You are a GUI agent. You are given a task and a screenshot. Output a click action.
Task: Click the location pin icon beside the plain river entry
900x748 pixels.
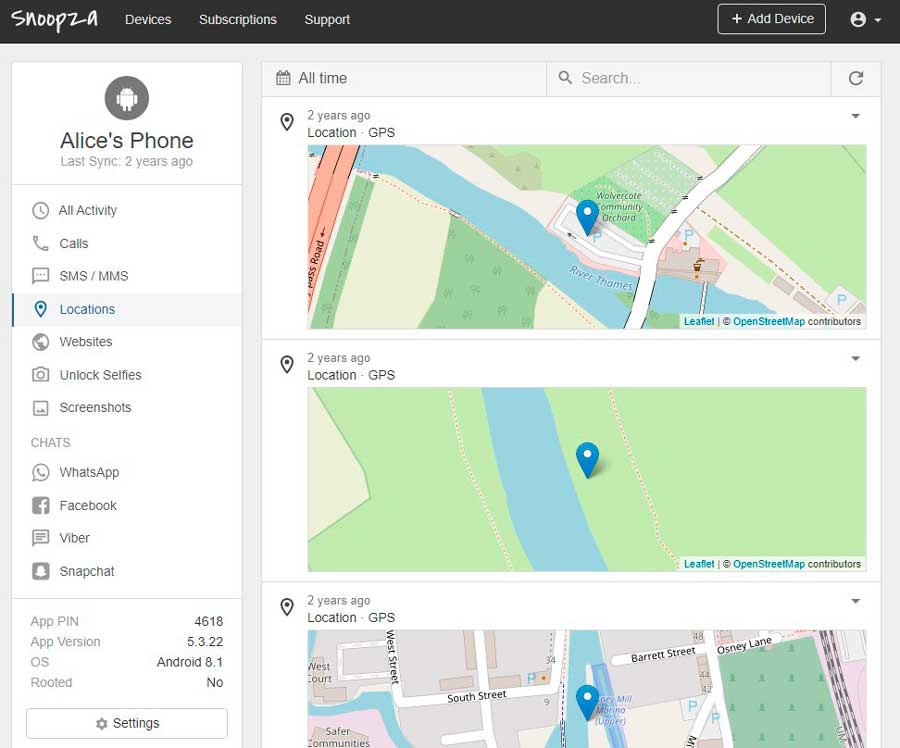pyautogui.click(x=287, y=365)
